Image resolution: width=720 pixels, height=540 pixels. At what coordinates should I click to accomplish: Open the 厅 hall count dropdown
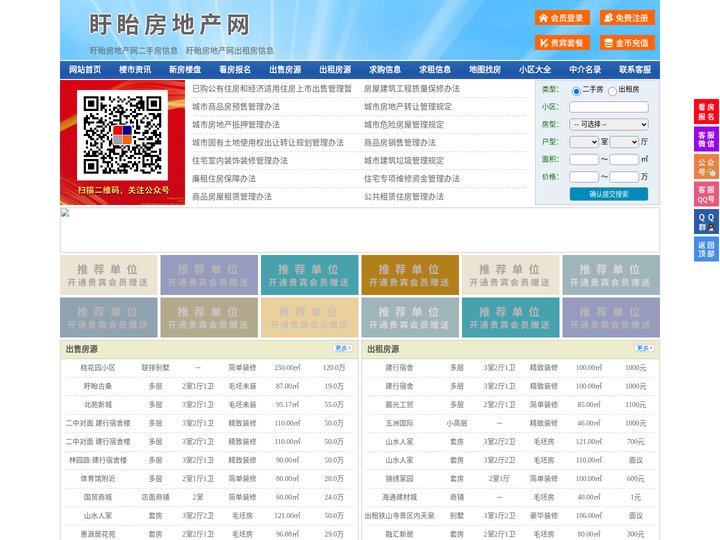(624, 142)
